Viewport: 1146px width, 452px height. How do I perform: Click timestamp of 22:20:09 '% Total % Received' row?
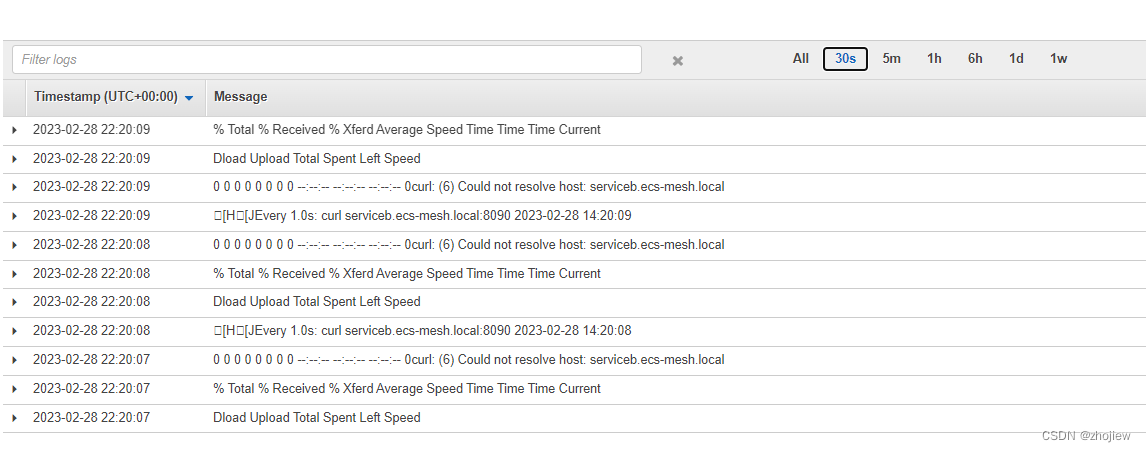point(91,129)
